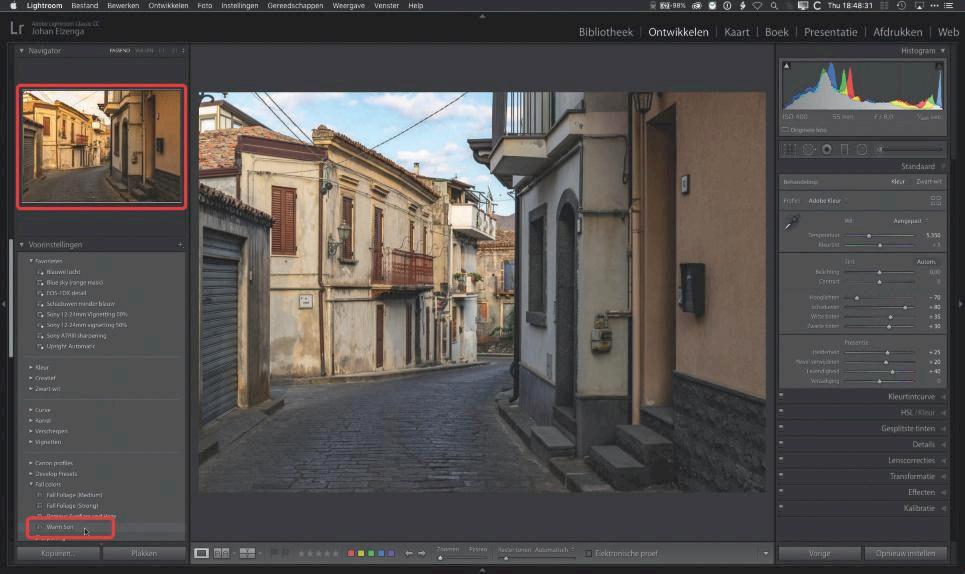This screenshot has width=965, height=574.
Task: Toggle highlight clipping triangle in histogram
Action: [x=939, y=65]
